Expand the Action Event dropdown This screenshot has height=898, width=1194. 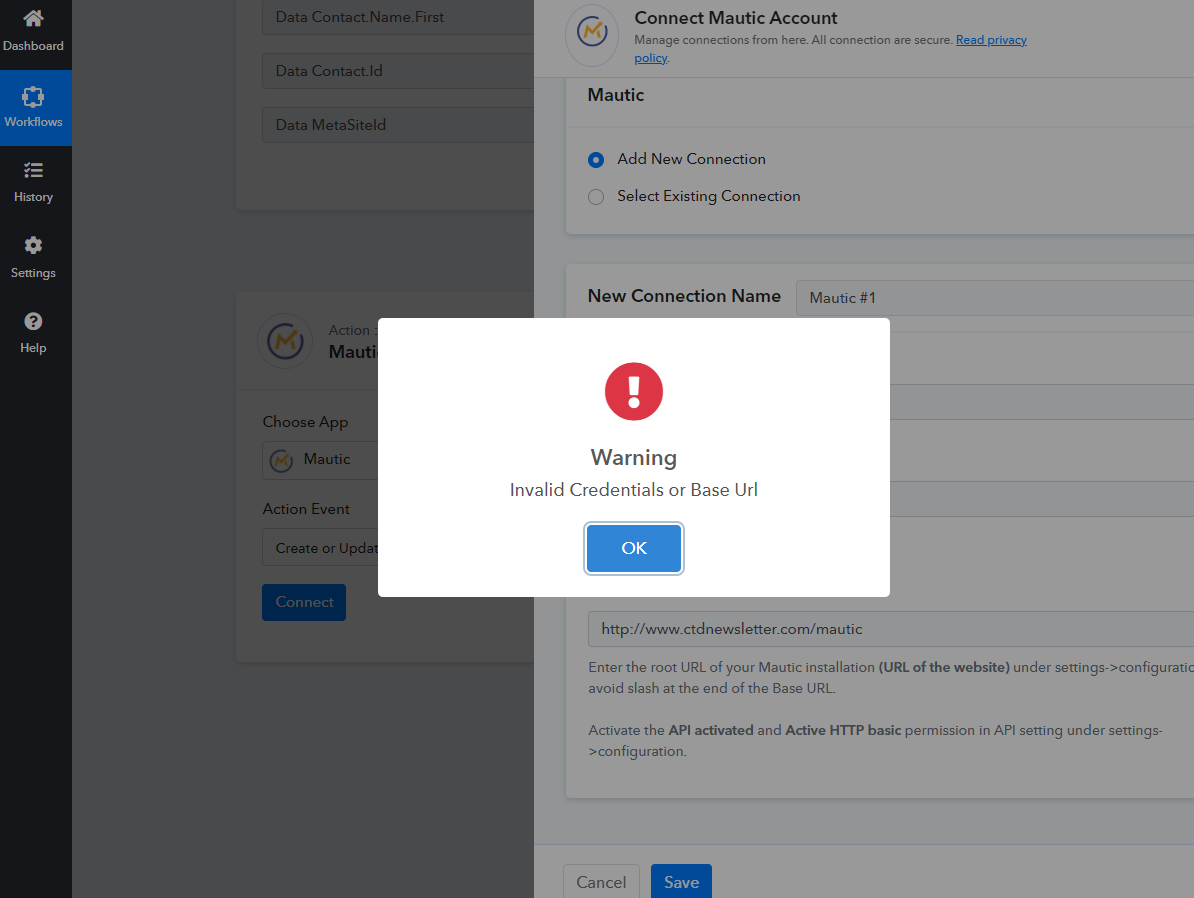320,548
